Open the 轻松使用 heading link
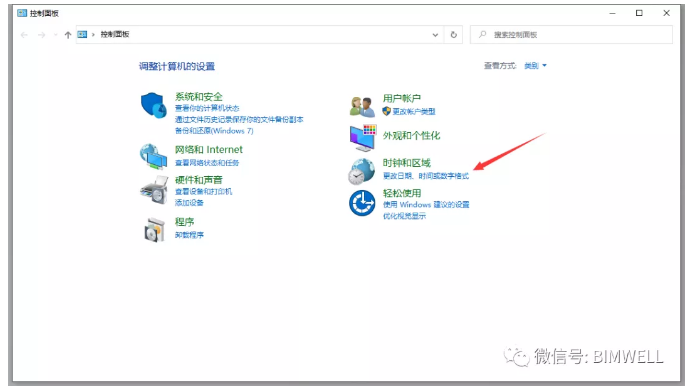This screenshot has width=699, height=392. pyautogui.click(x=402, y=193)
